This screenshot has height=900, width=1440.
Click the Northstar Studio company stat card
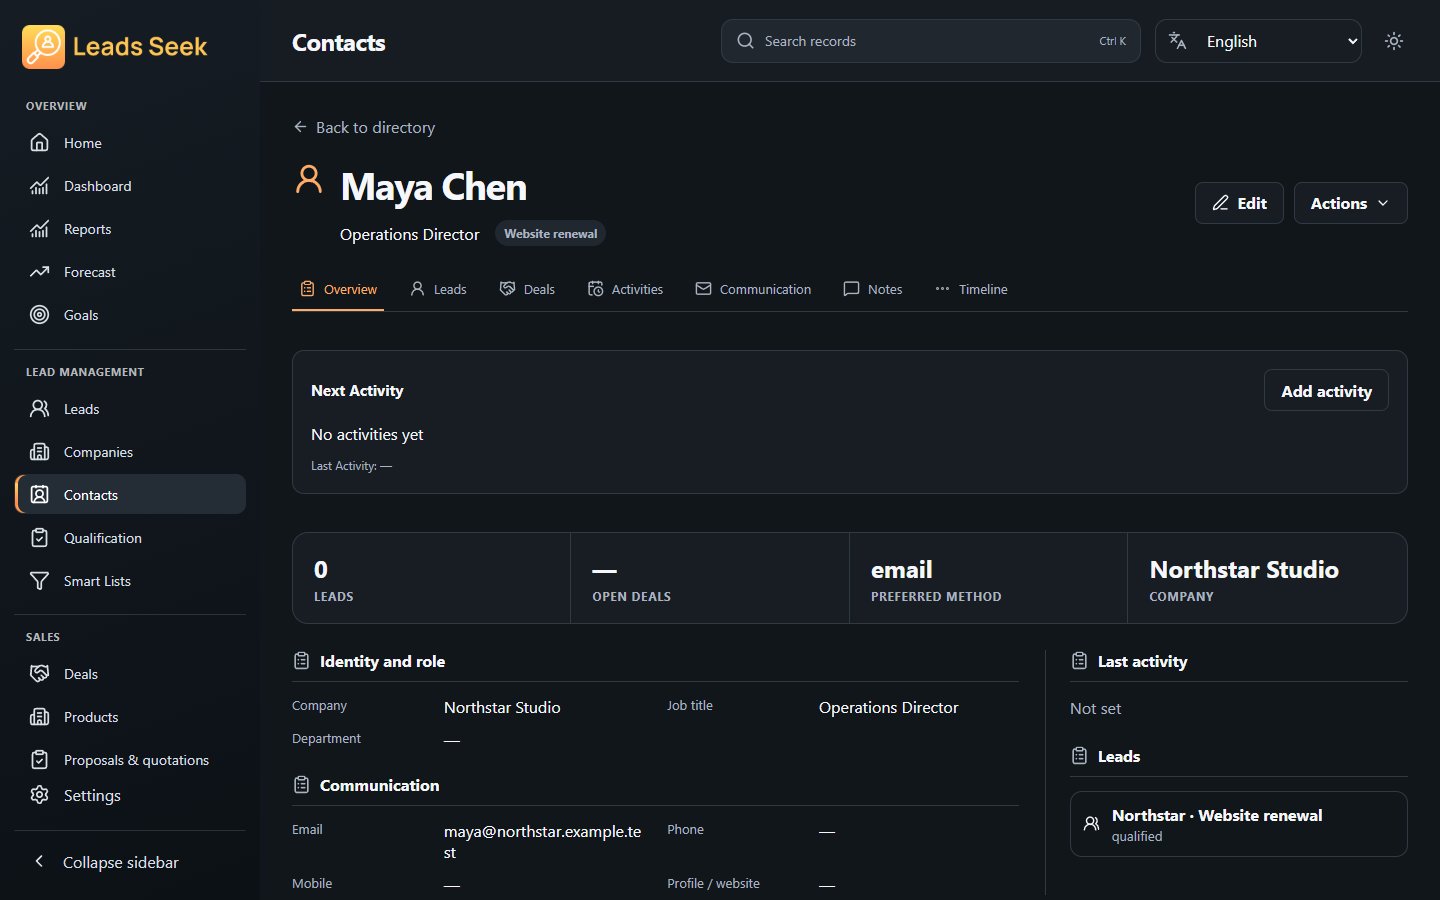[x=1267, y=578]
